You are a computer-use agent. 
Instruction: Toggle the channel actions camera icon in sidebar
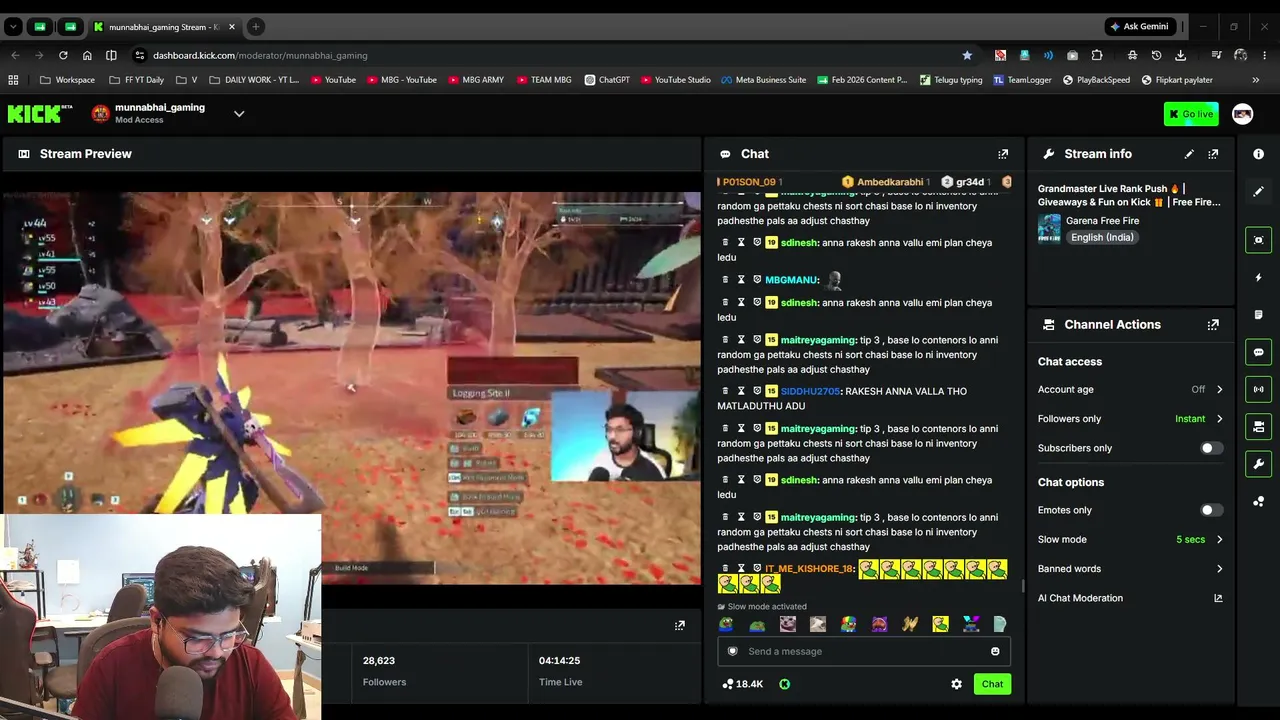1258,427
